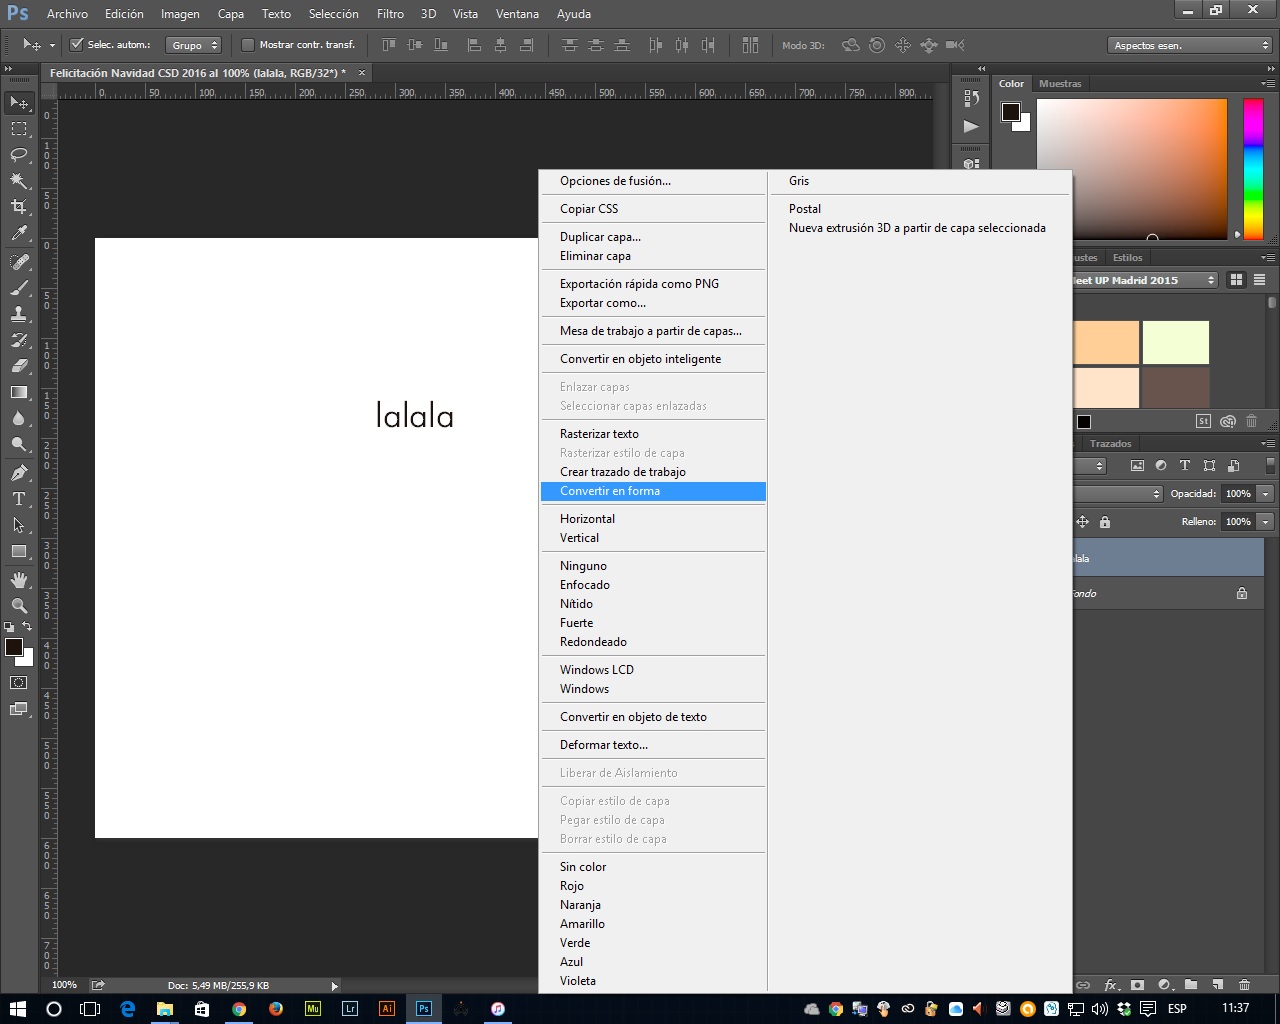Select the Clone Stamp tool
Image resolution: width=1280 pixels, height=1024 pixels.
pos(19,314)
